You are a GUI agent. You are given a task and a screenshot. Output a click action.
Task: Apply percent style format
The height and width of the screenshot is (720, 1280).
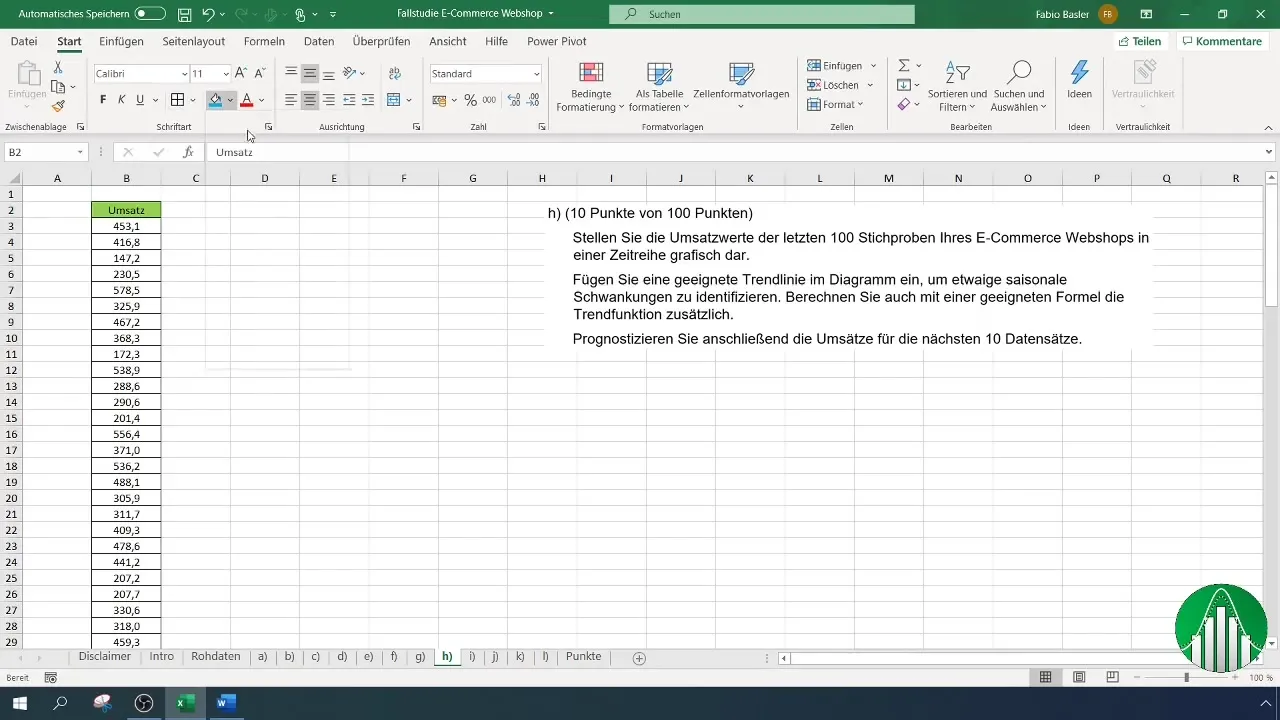pos(470,100)
